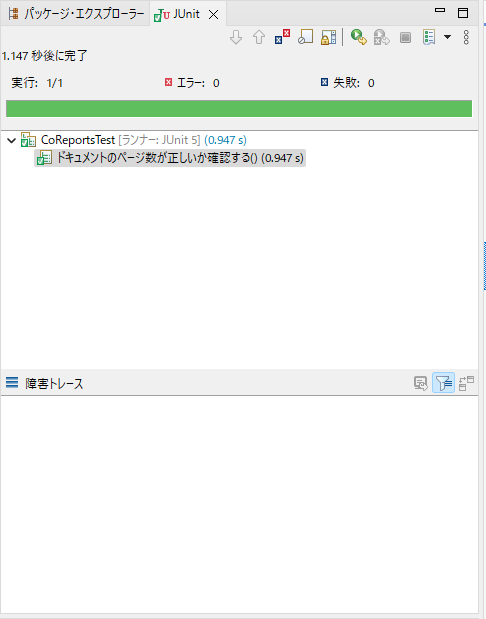Toggle the stack trace filter button
This screenshot has height=619, width=486.
(x=443, y=383)
